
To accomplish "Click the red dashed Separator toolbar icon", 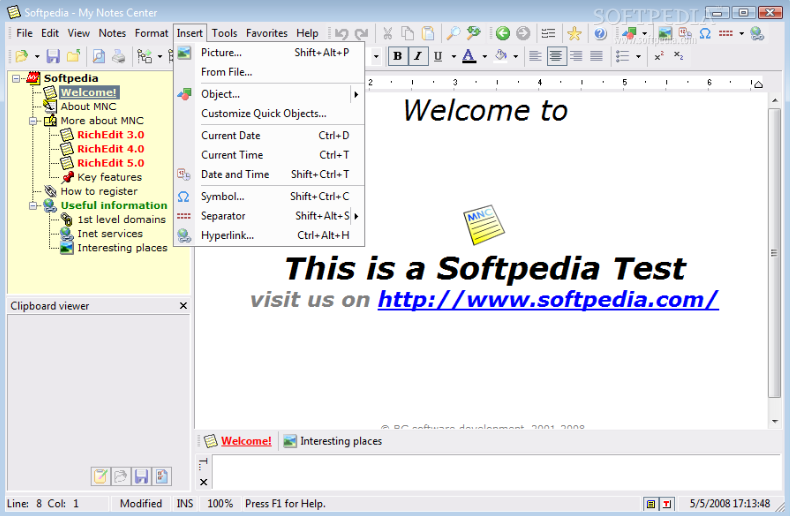I will [x=726, y=34].
